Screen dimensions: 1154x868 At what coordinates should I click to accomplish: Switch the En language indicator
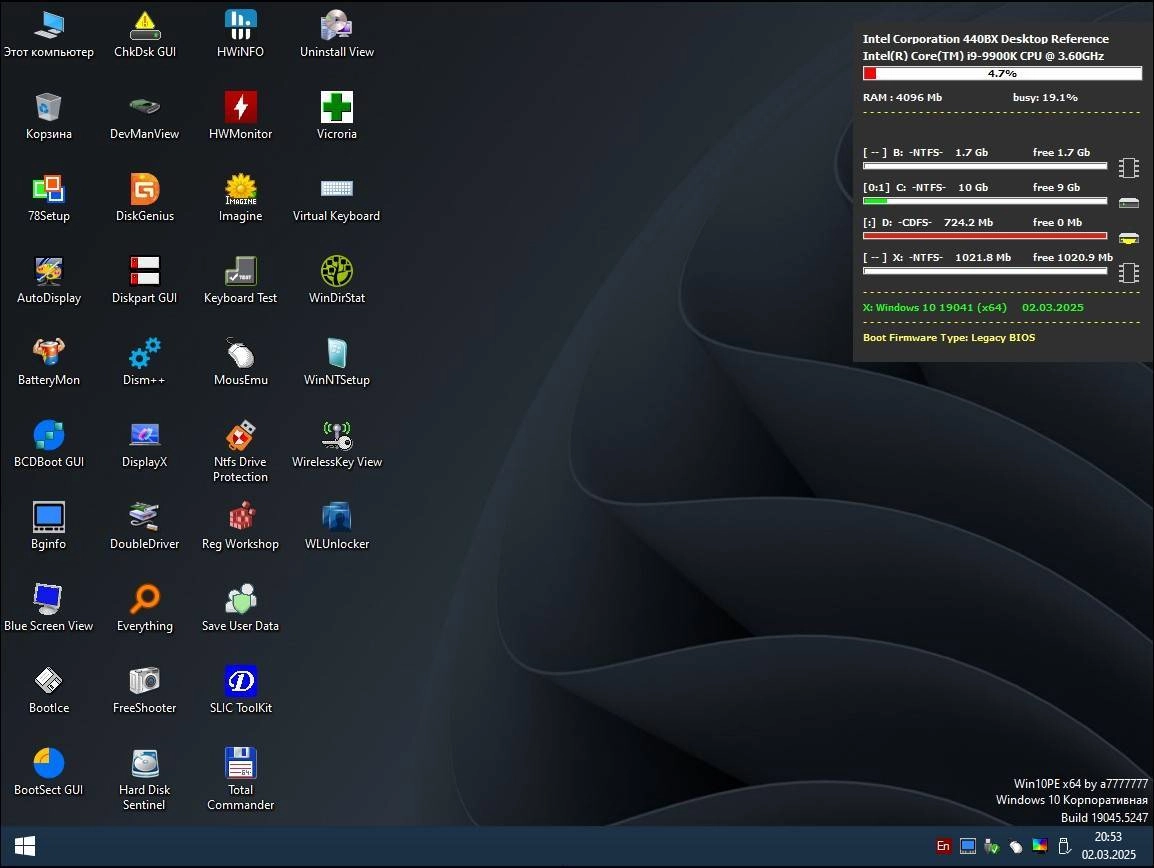(x=943, y=847)
